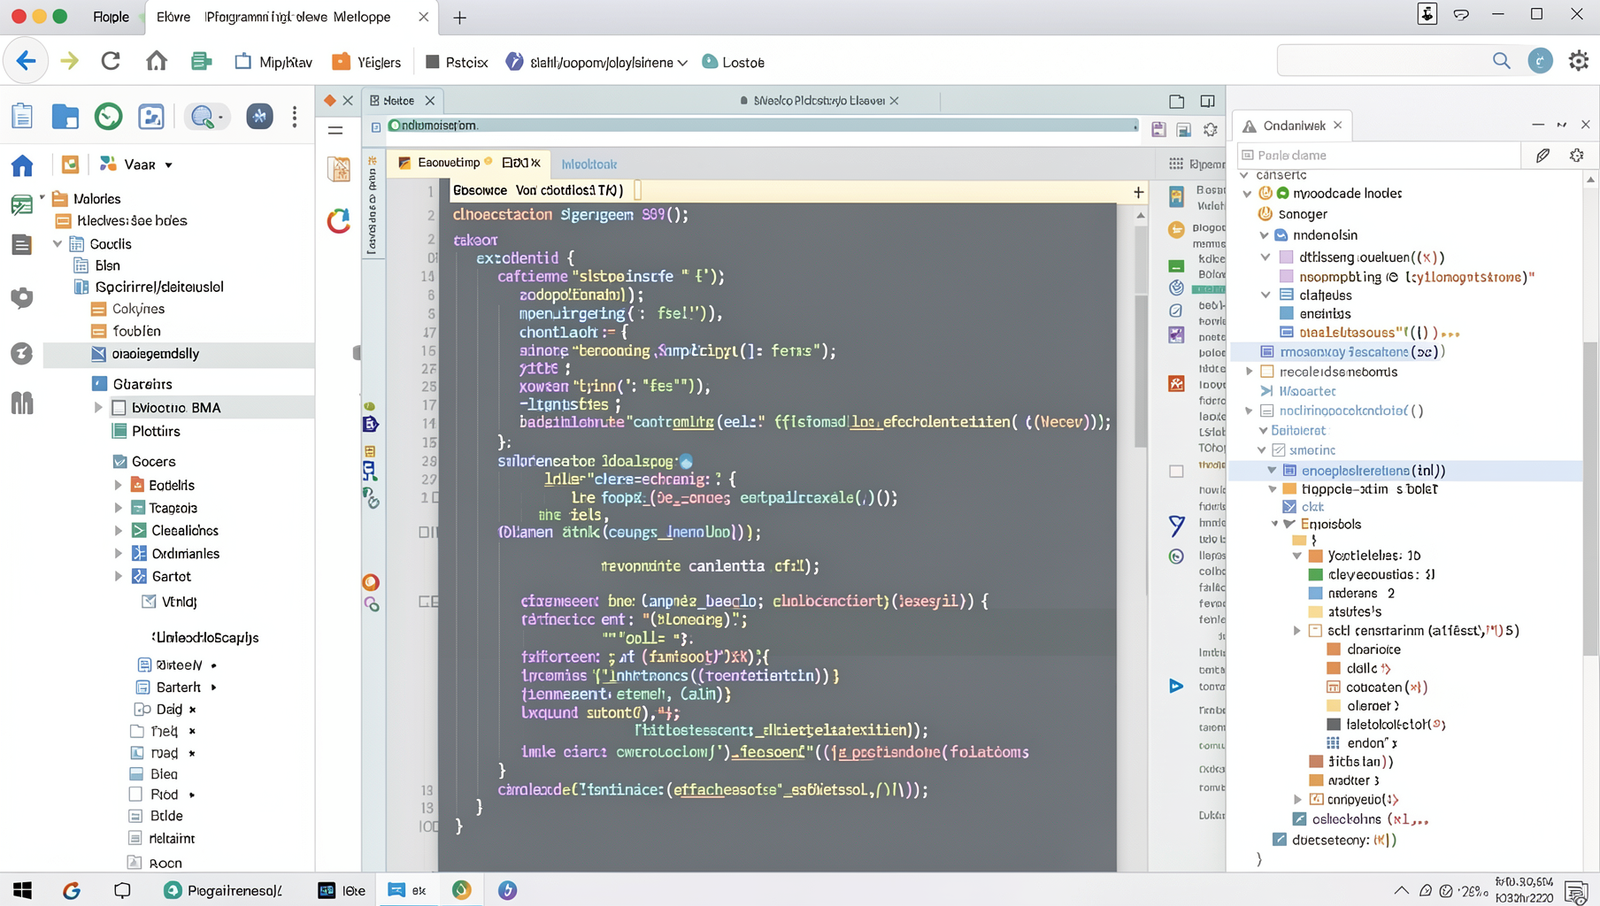Open settings gear at top right
Image resolution: width=1600 pixels, height=906 pixels.
[x=1579, y=61]
